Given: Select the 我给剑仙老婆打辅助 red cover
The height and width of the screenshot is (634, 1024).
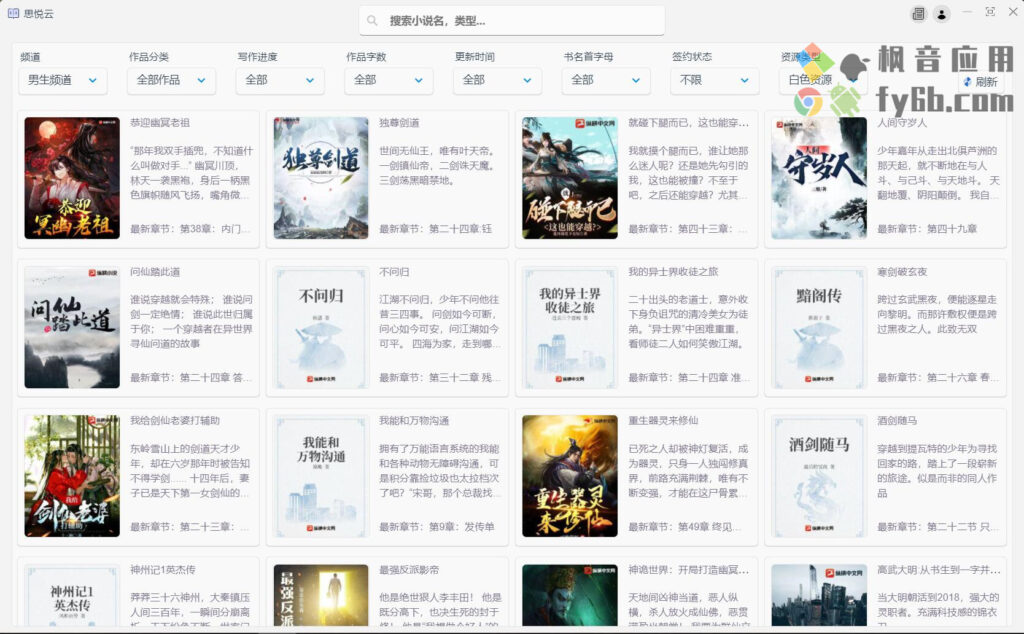Looking at the screenshot, I should (x=72, y=476).
